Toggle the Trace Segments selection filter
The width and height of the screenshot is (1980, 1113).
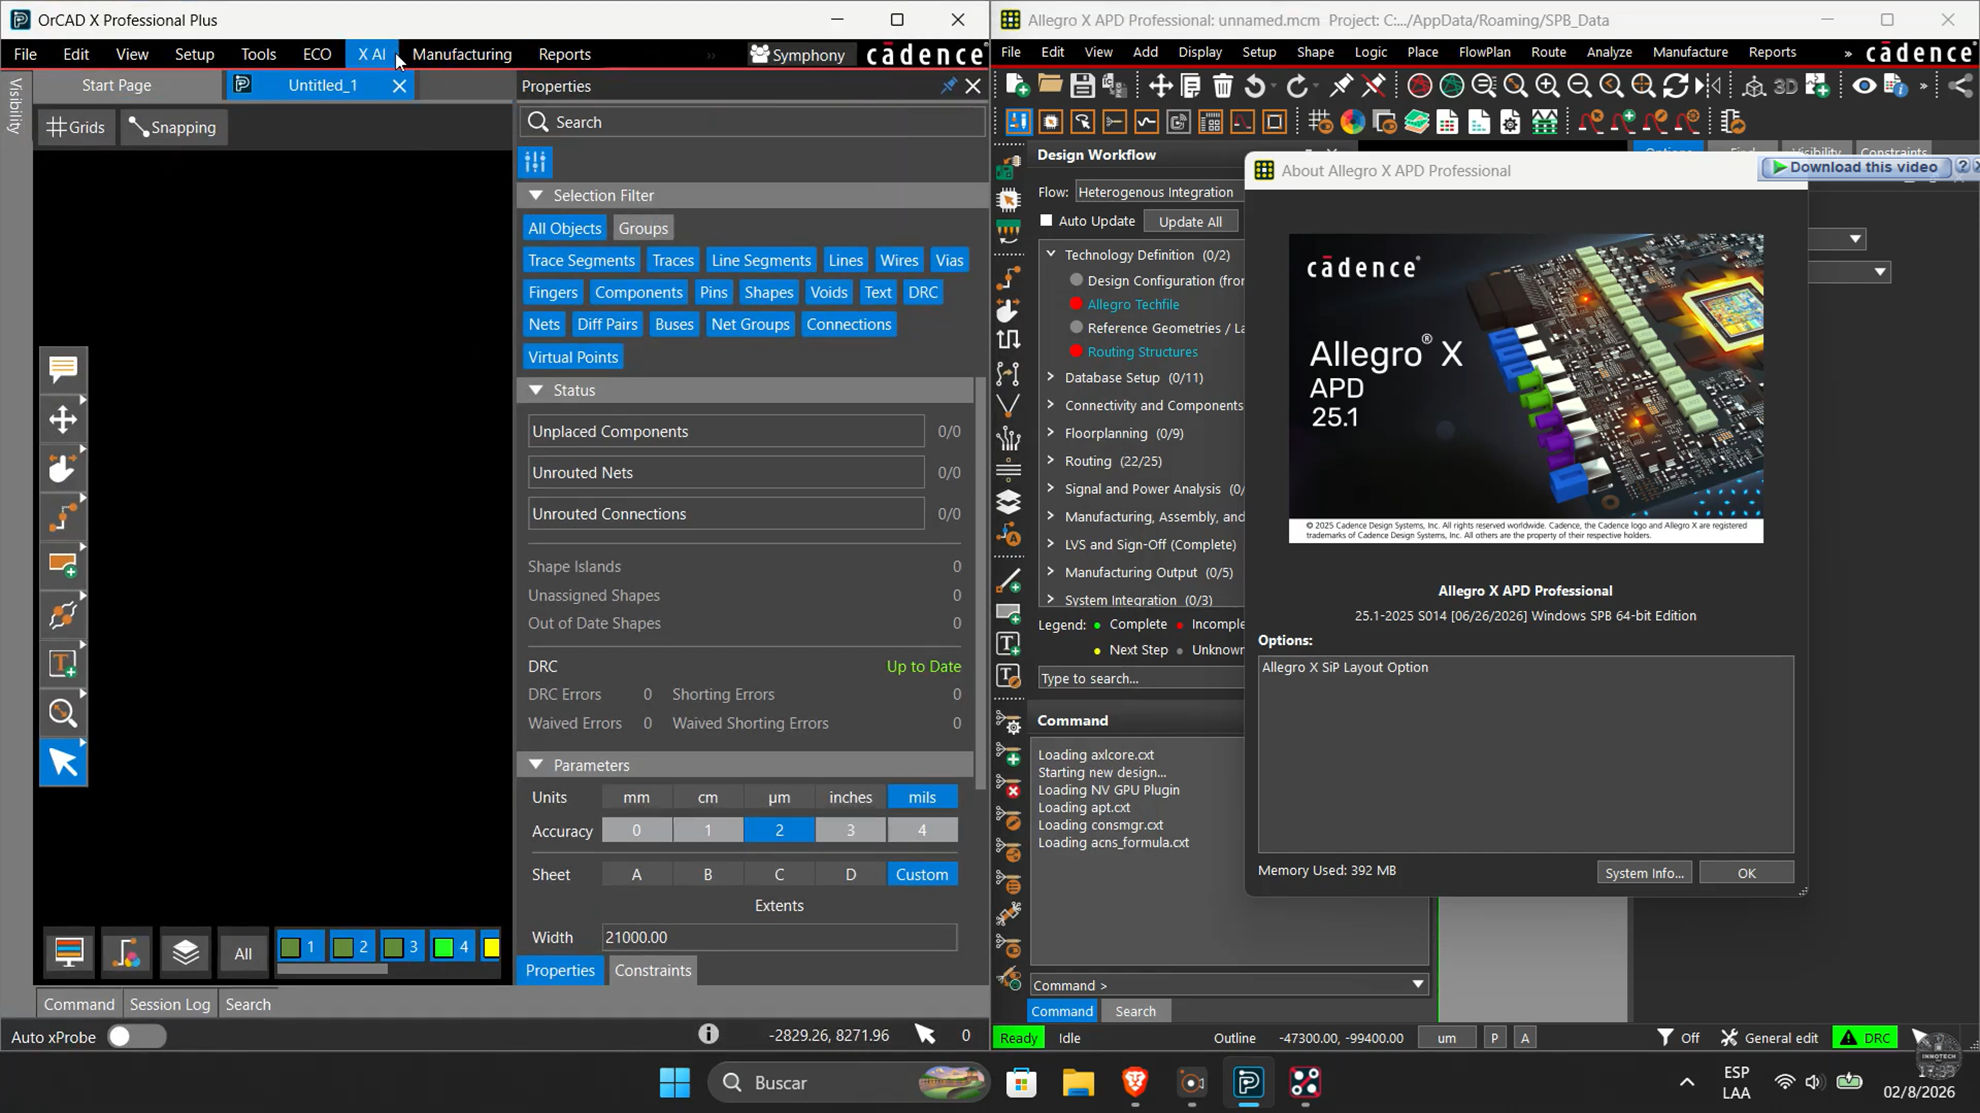click(x=581, y=260)
